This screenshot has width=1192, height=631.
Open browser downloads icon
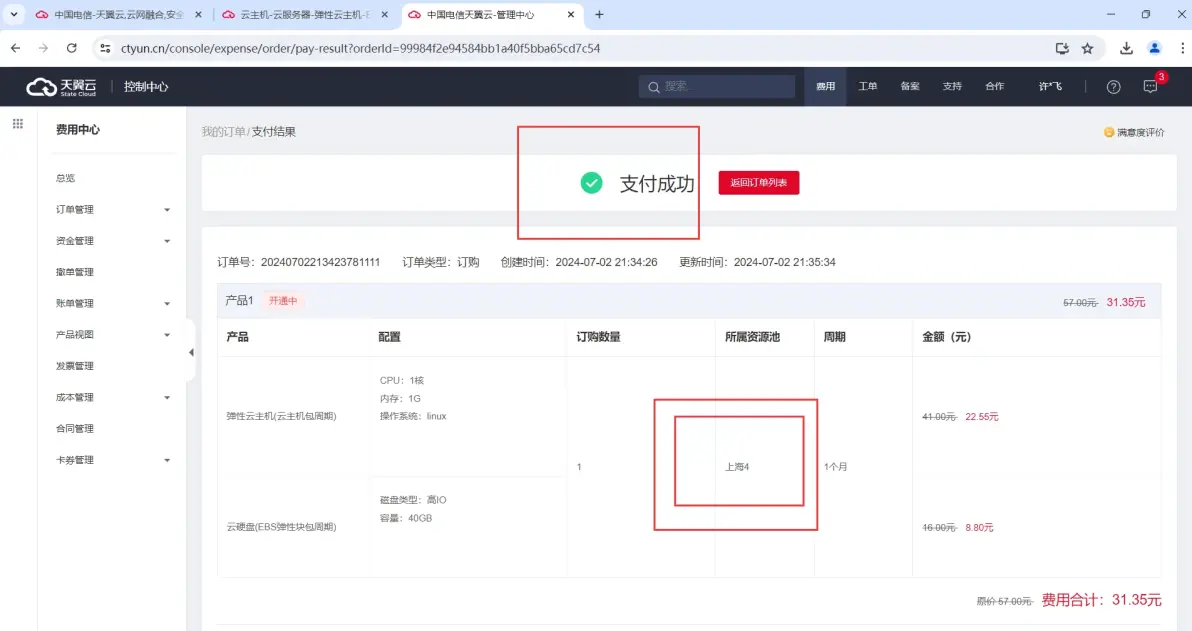tap(1127, 48)
